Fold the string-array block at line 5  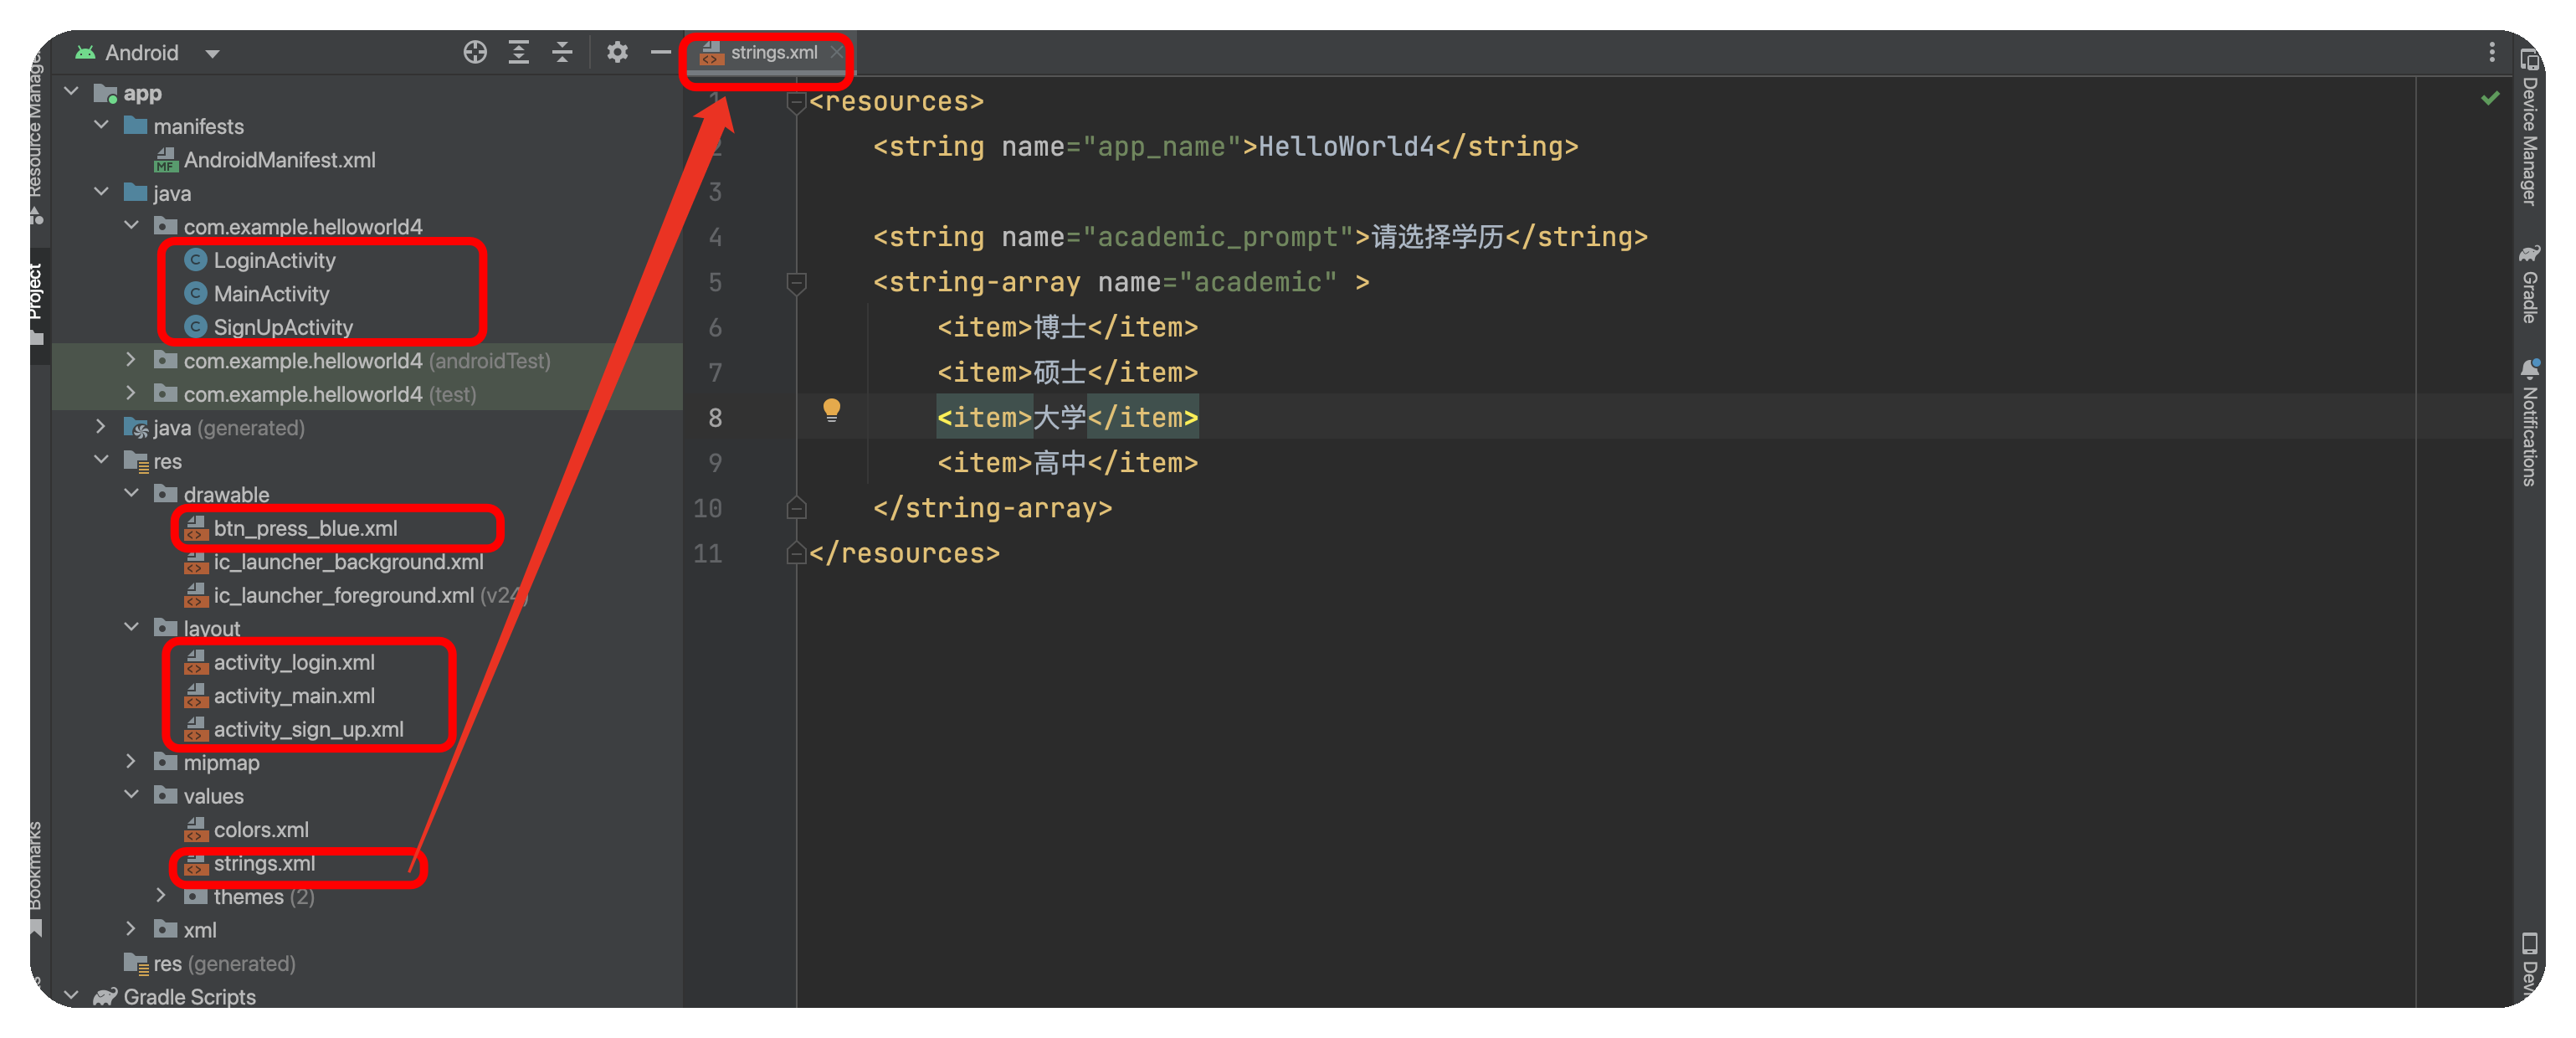[x=796, y=282]
